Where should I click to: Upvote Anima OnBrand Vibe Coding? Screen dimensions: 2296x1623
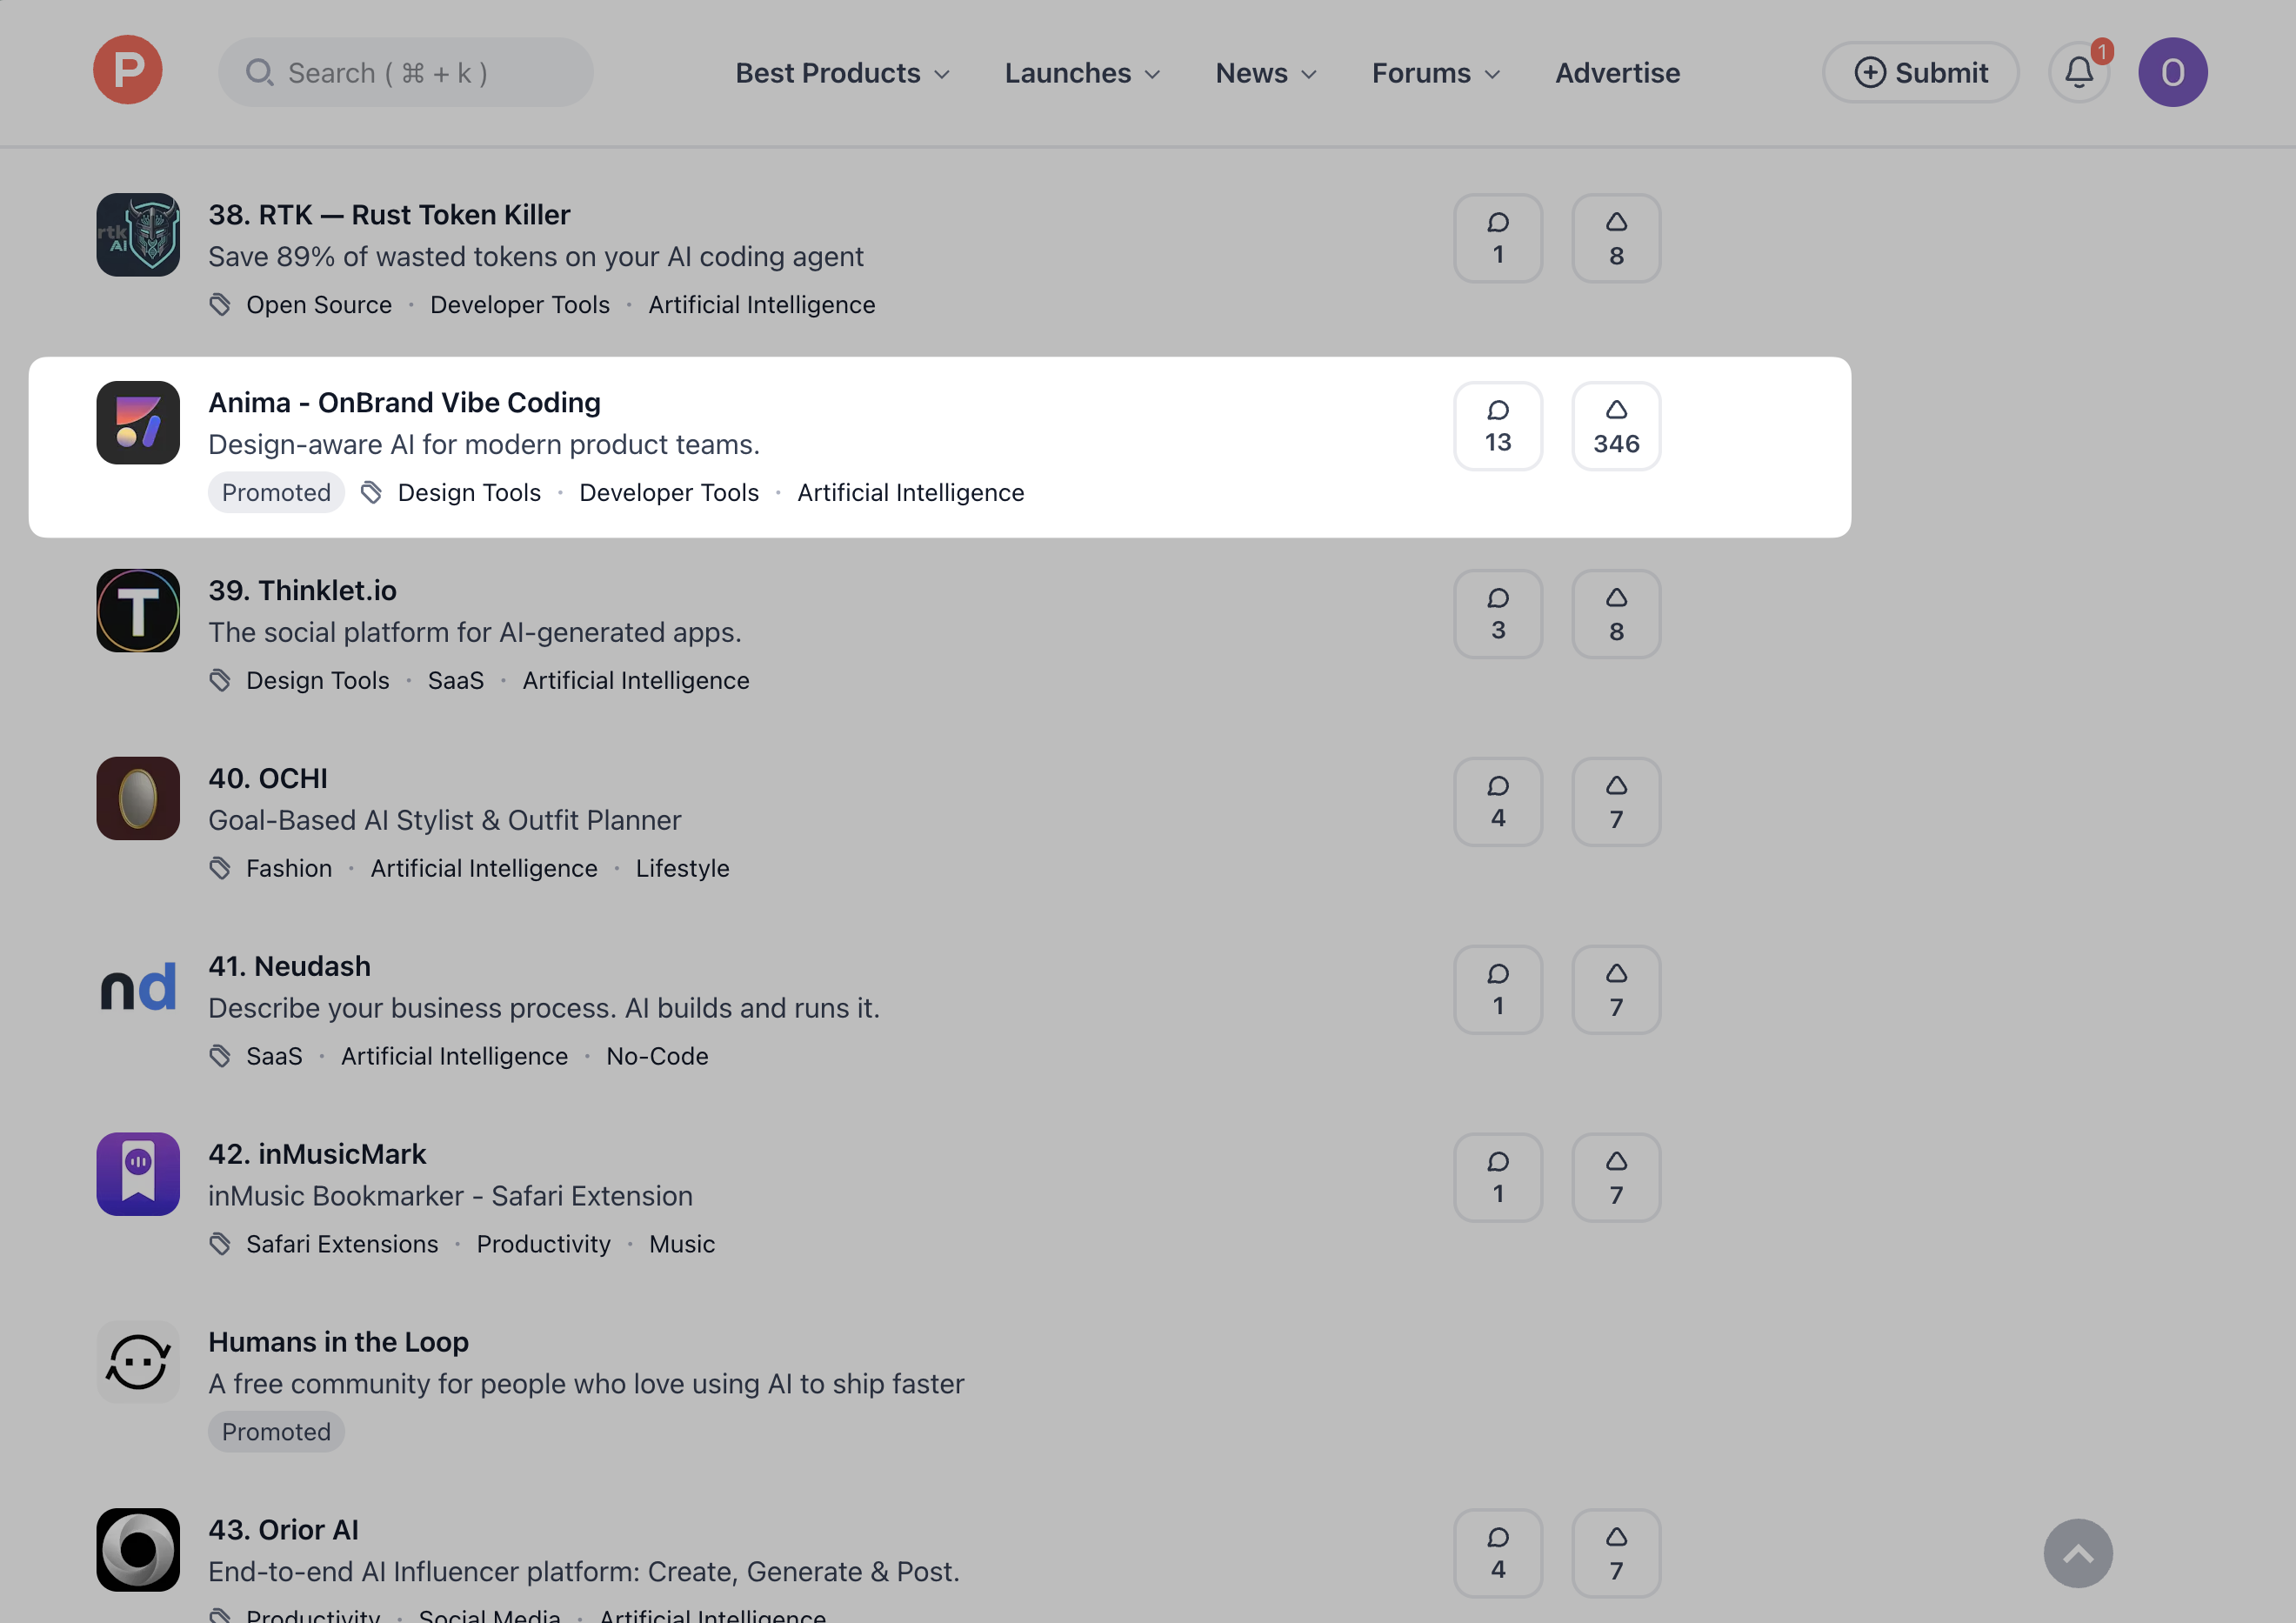tap(1616, 427)
